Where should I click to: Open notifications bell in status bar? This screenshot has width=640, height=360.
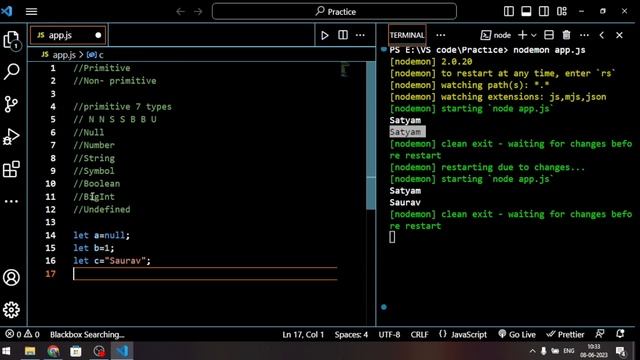620,334
